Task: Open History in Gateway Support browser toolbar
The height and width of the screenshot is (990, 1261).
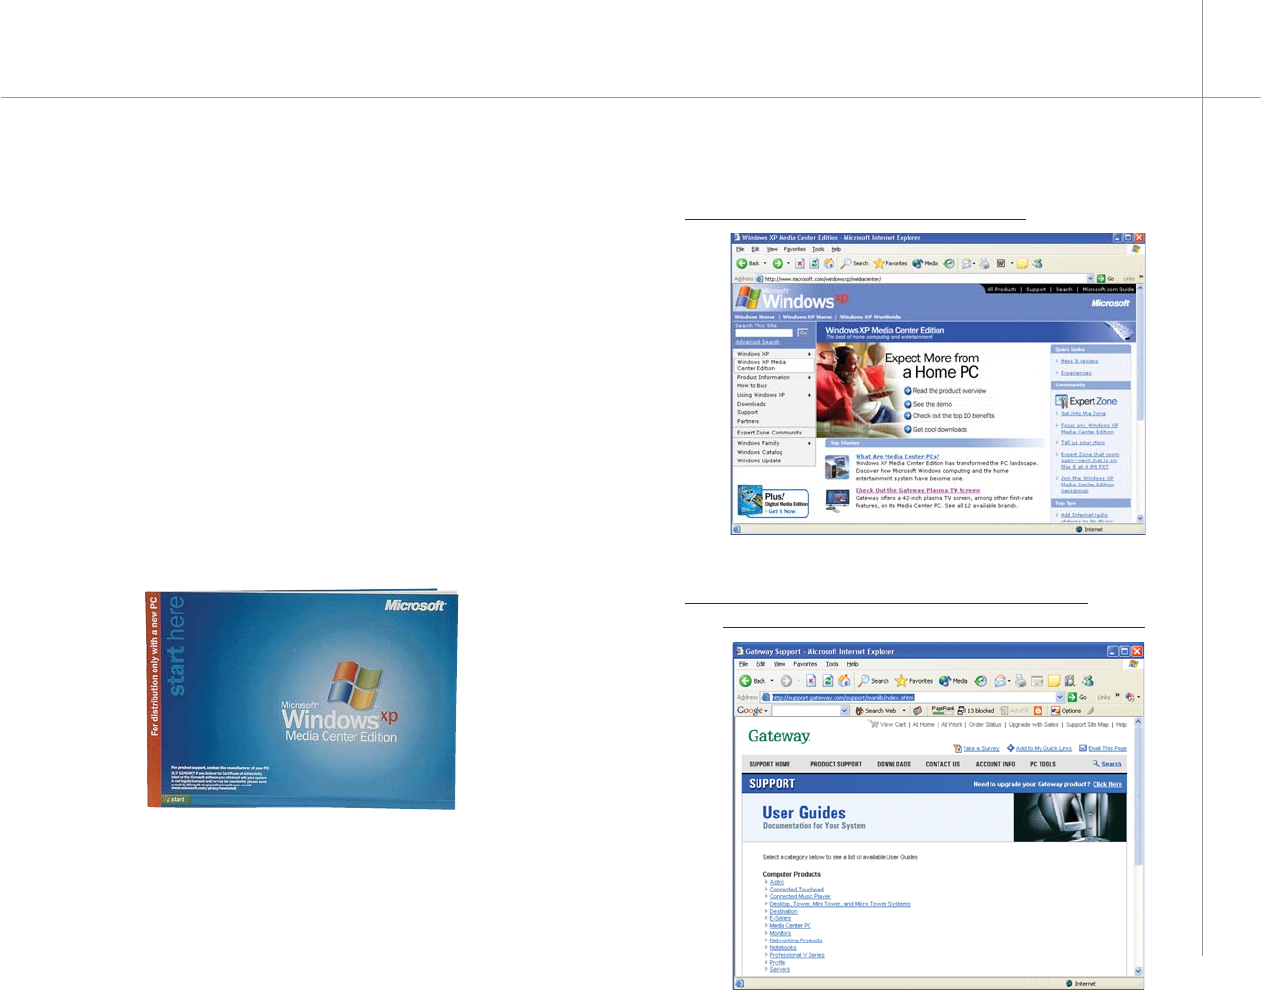Action: point(980,681)
